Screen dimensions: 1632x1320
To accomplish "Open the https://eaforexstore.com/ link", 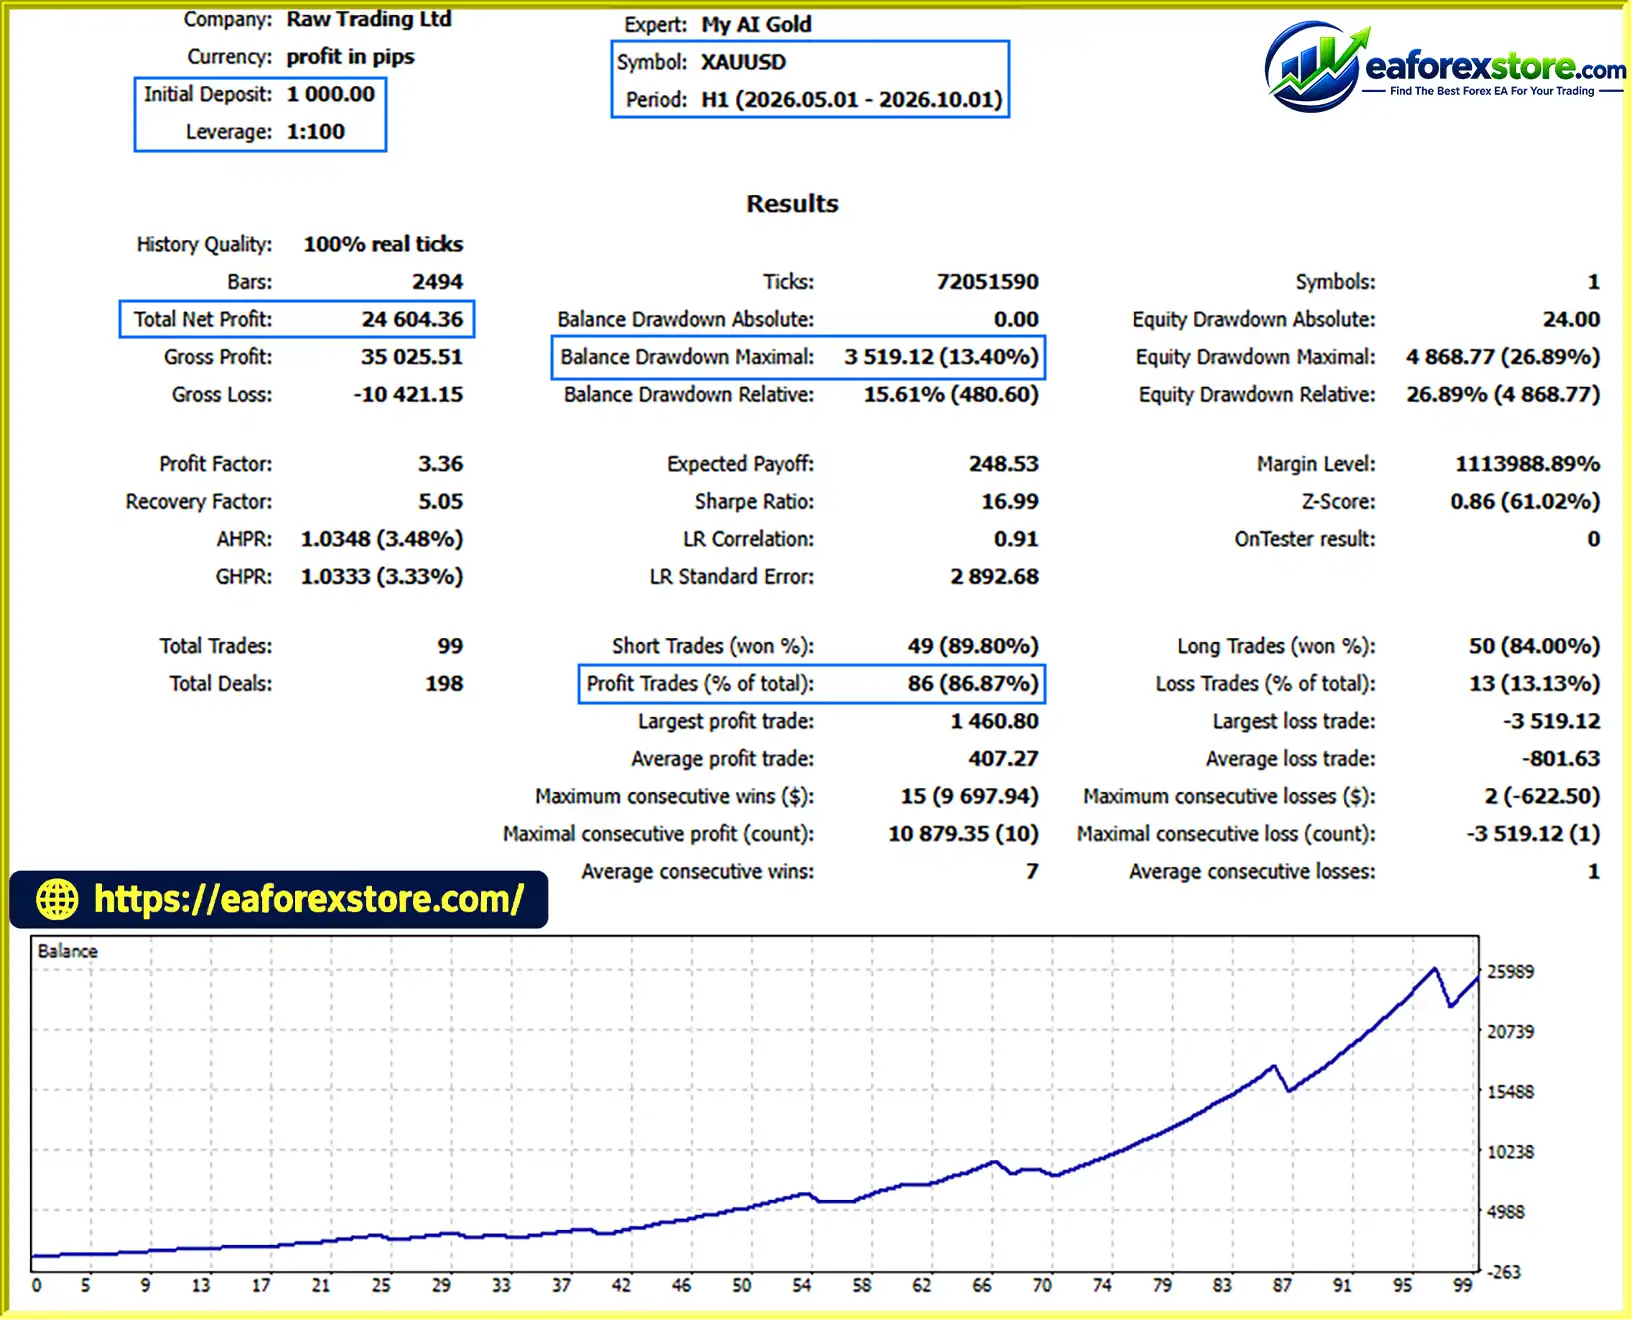I will (308, 899).
